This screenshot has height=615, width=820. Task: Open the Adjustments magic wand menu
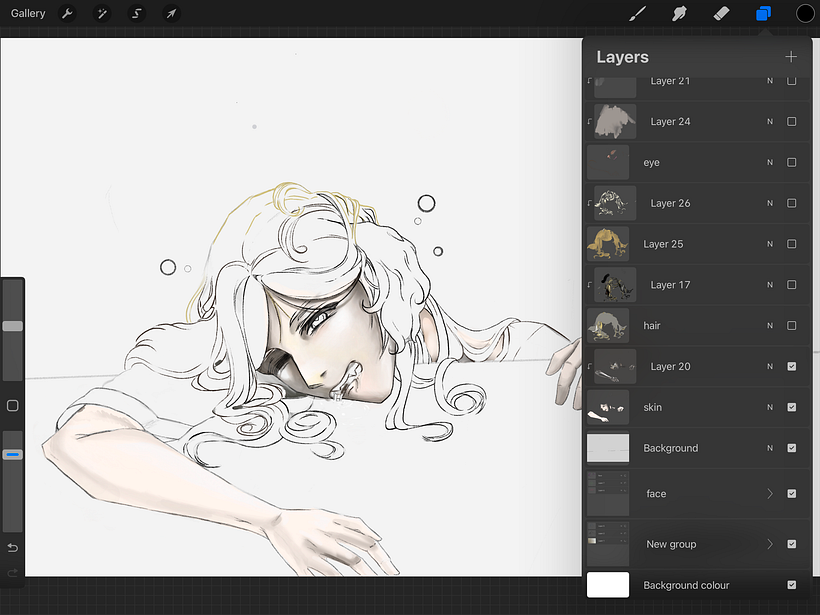[102, 14]
